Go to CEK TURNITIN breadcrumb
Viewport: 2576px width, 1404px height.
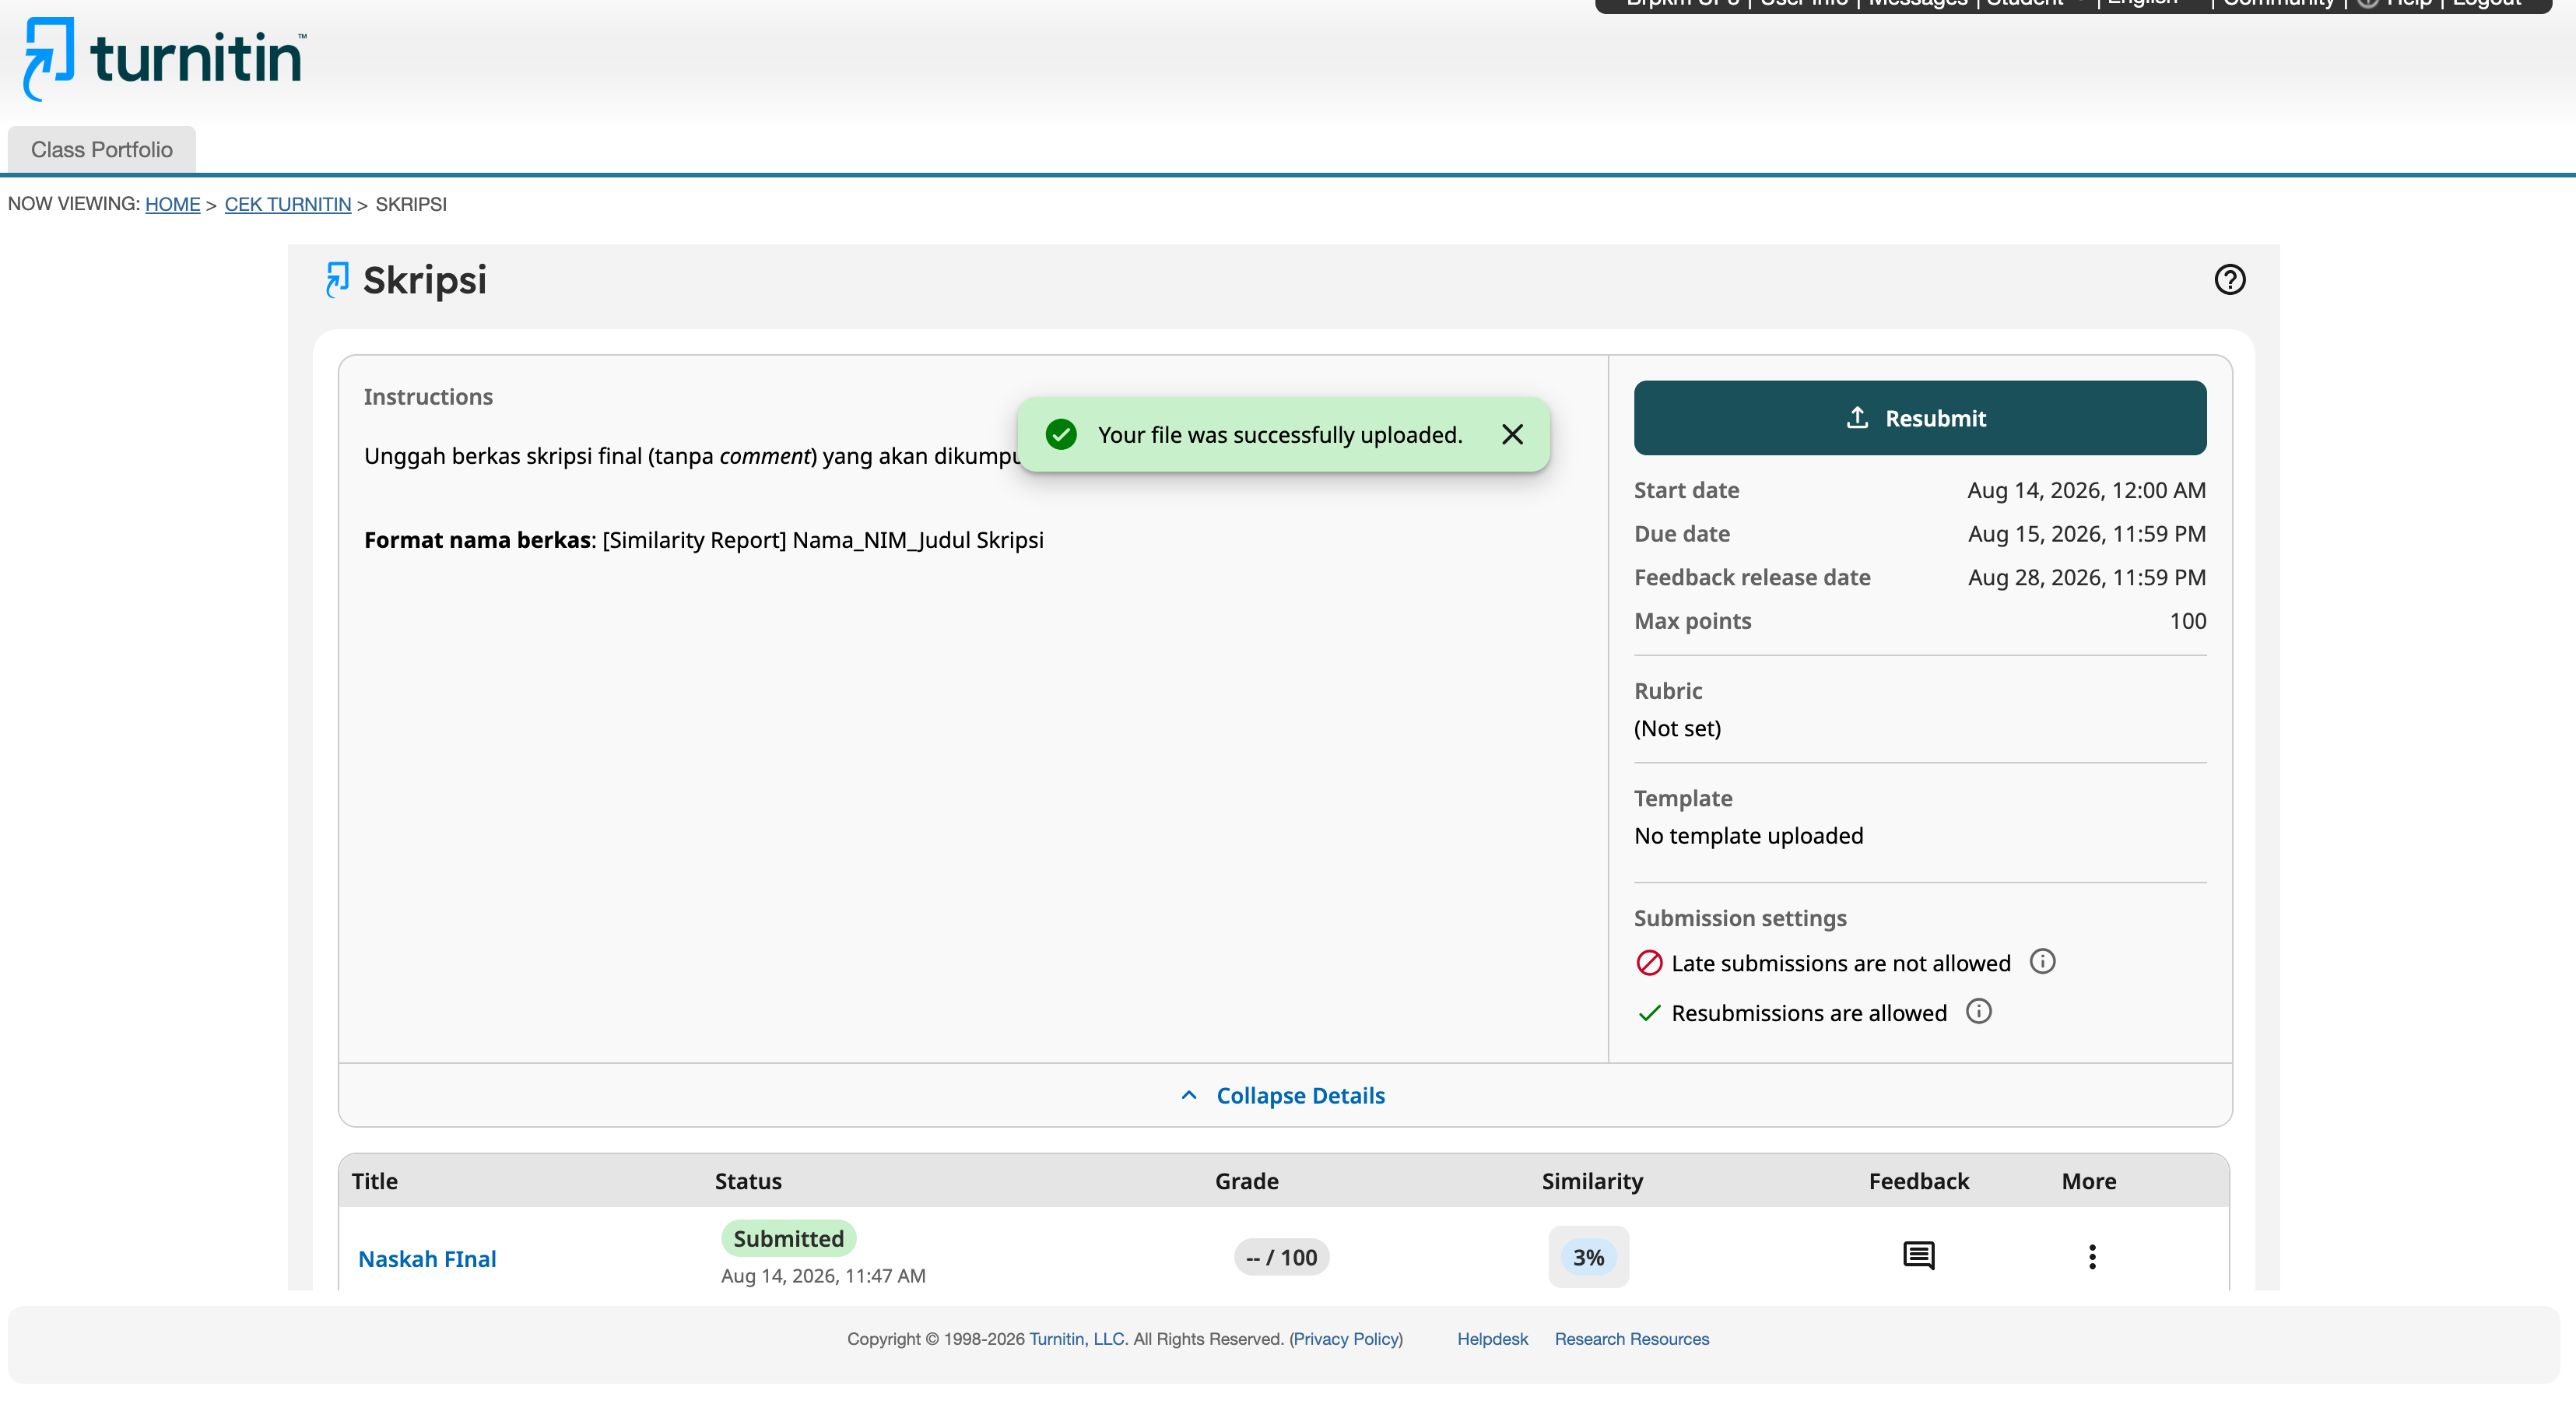pos(288,204)
